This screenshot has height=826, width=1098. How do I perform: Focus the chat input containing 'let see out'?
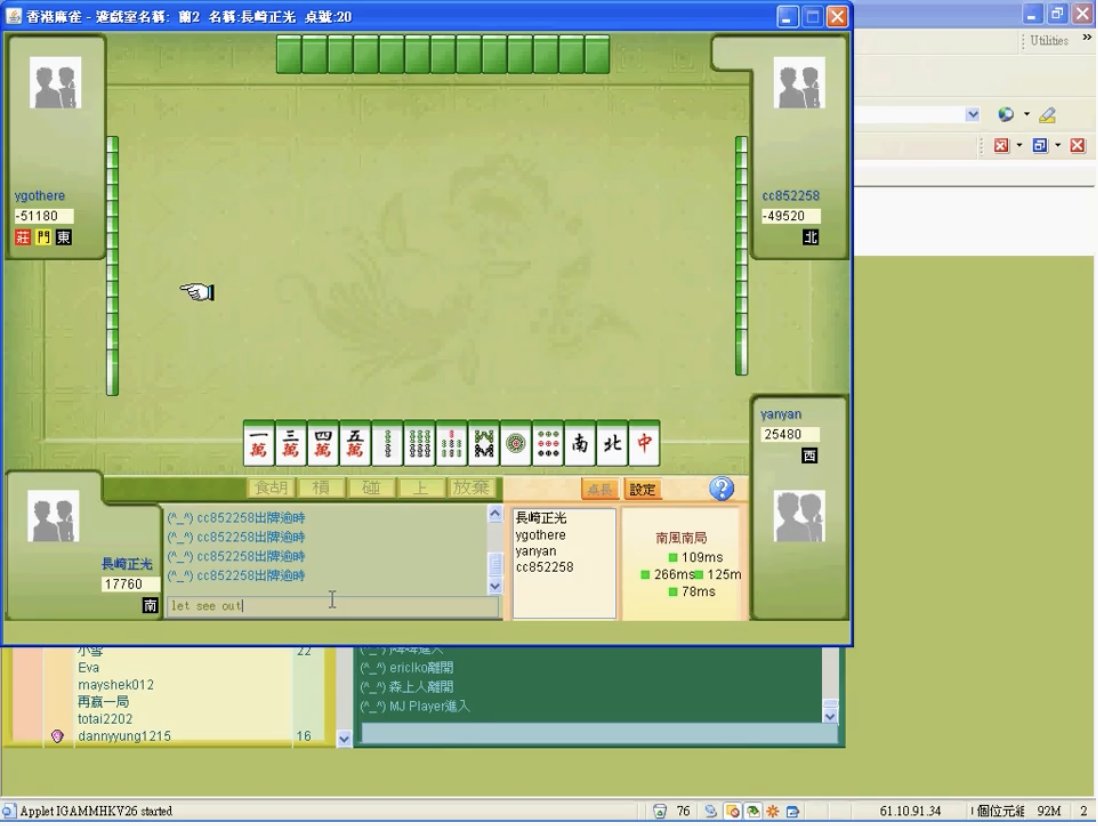(x=333, y=606)
